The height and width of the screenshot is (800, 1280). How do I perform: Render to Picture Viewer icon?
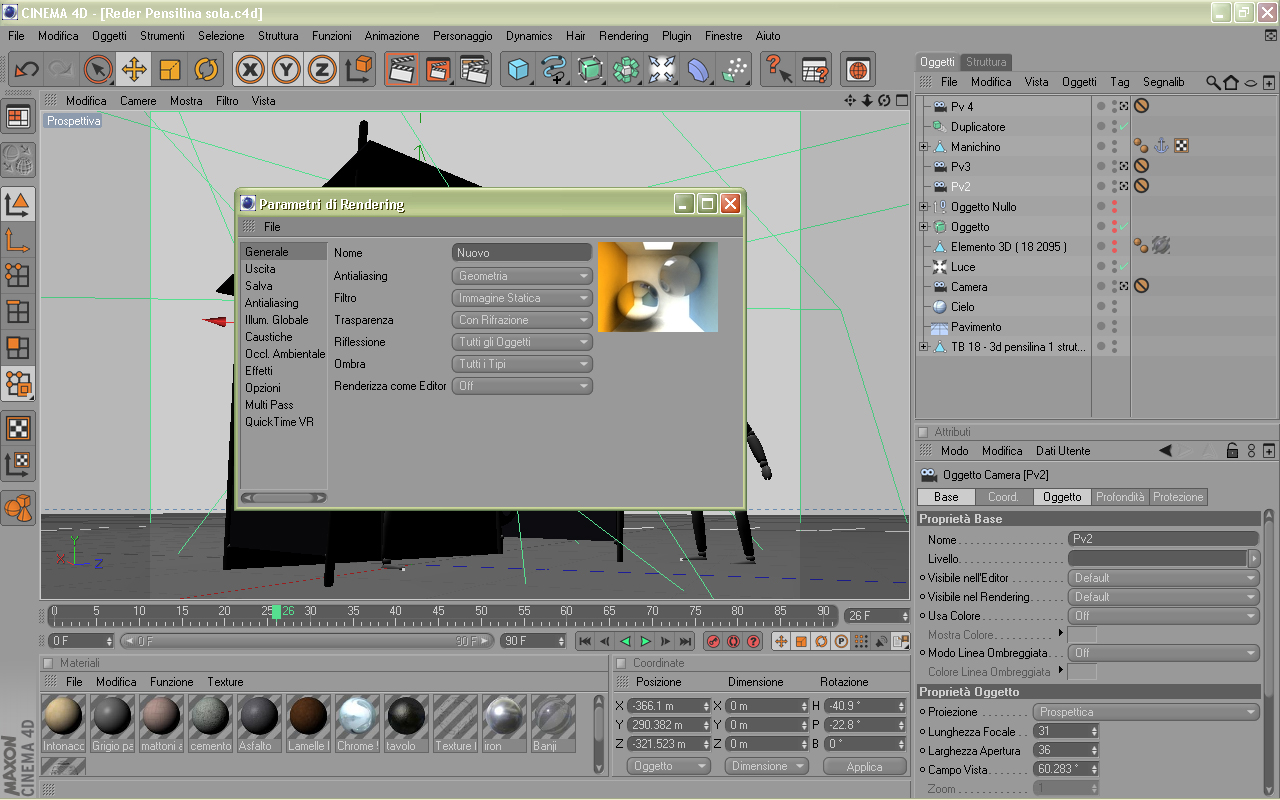[438, 70]
